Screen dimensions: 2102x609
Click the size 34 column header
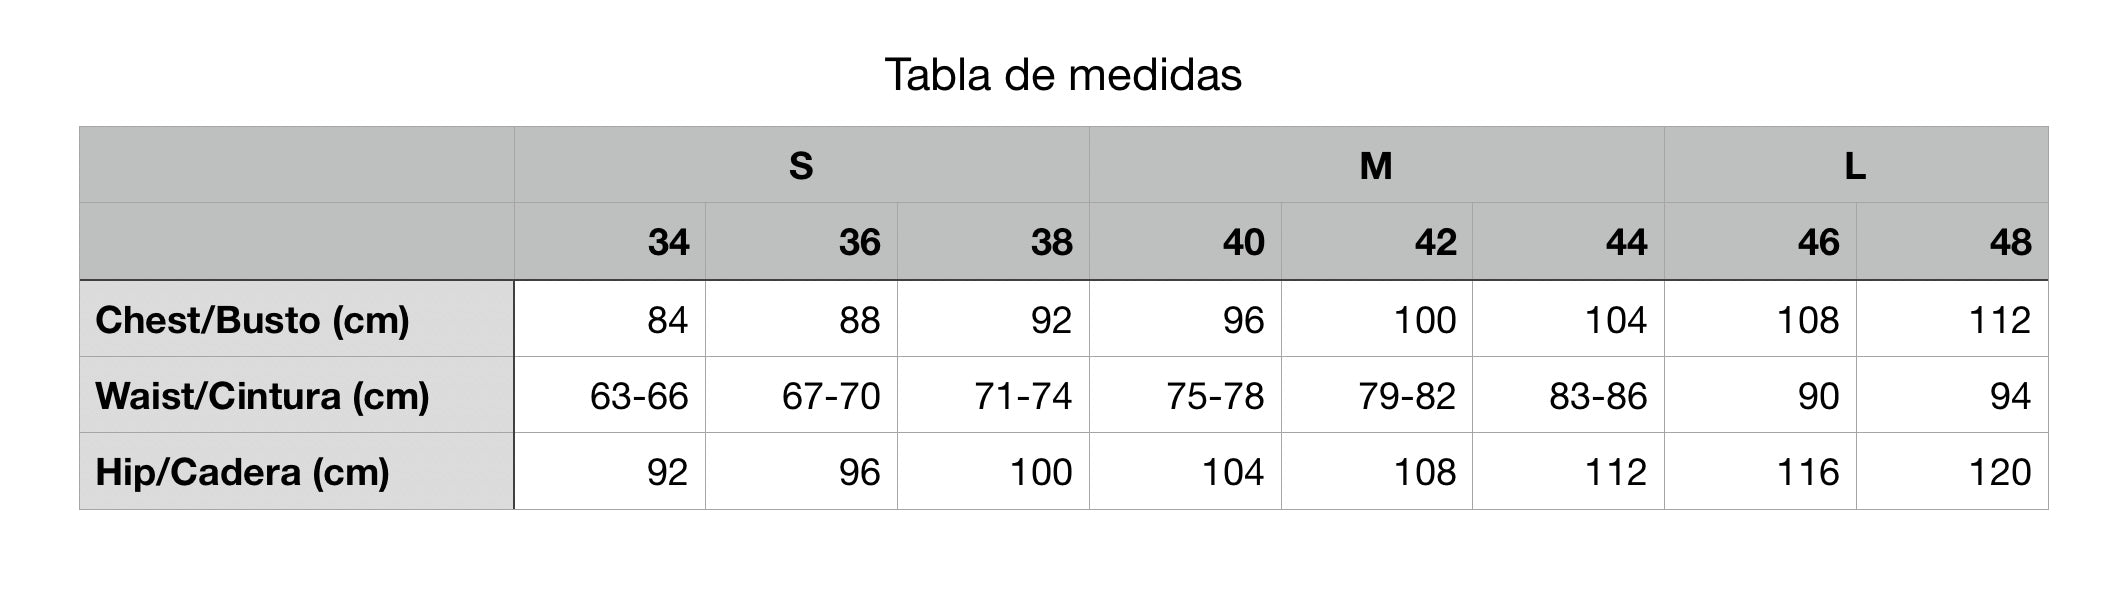668,243
